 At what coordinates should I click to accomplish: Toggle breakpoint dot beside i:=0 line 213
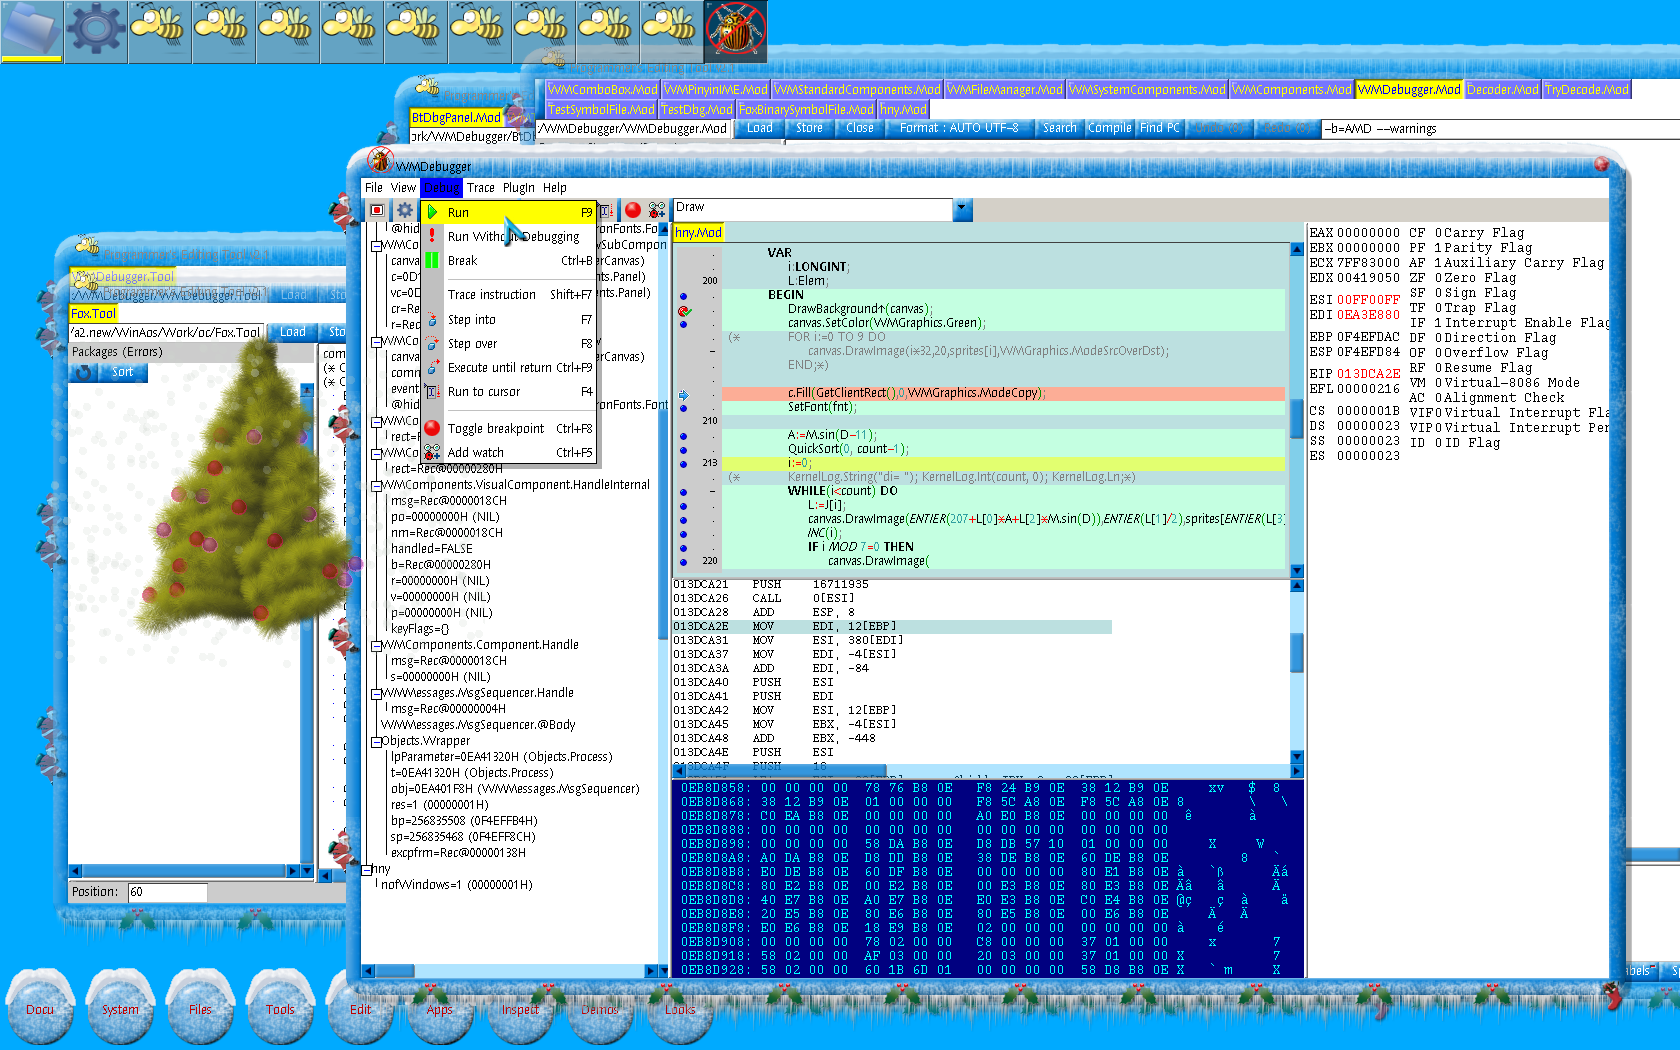(684, 464)
